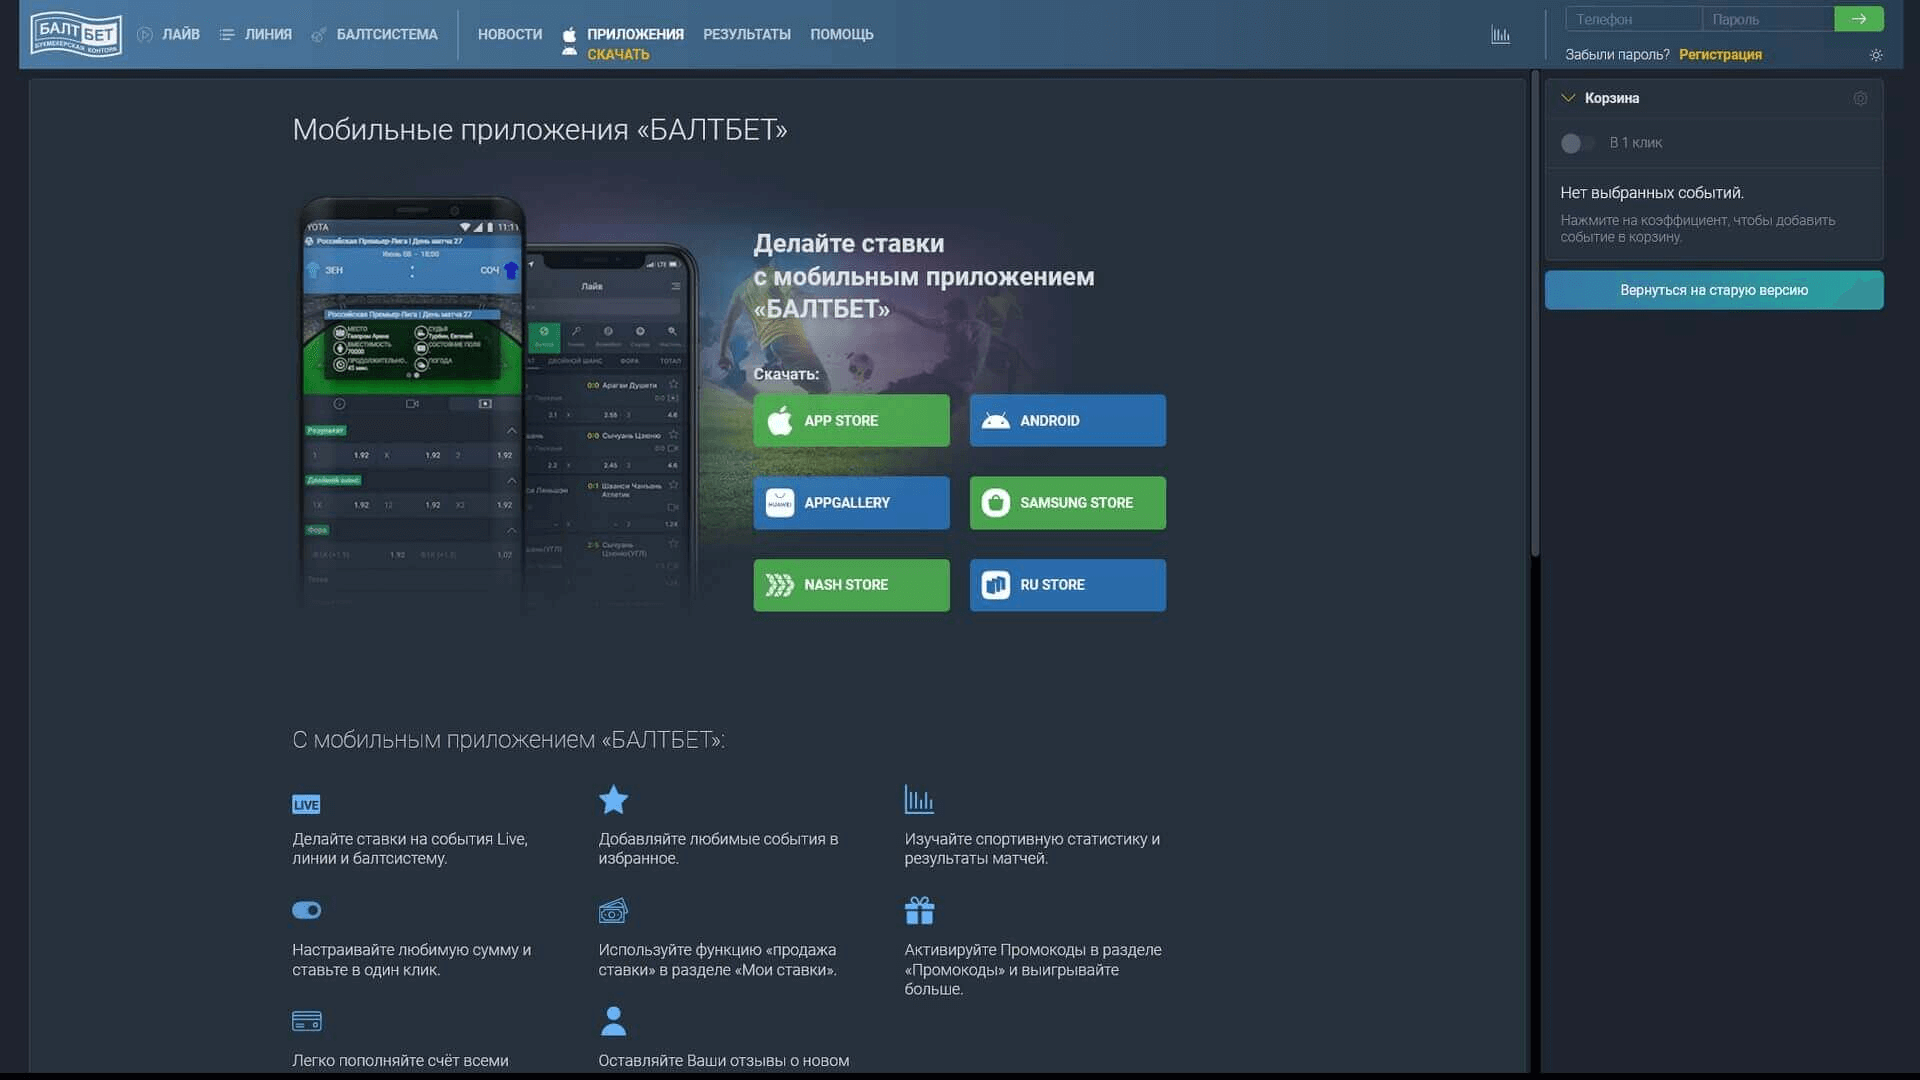This screenshot has width=1920, height=1080.
Task: Click the Baltbet logo in the header
Action: tap(76, 35)
